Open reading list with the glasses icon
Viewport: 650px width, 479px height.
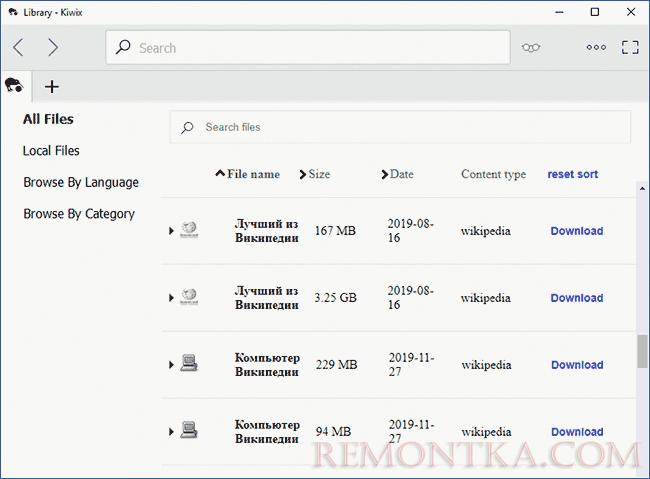[531, 47]
